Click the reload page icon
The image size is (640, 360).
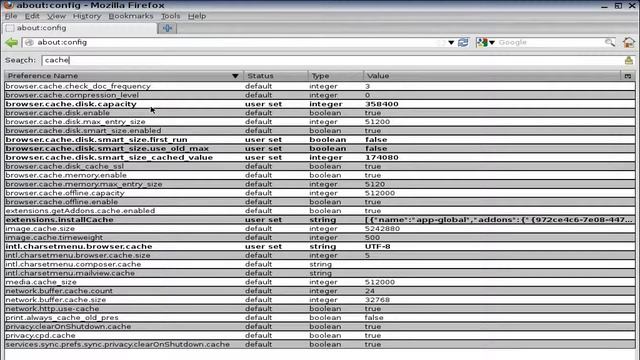[x=463, y=42]
